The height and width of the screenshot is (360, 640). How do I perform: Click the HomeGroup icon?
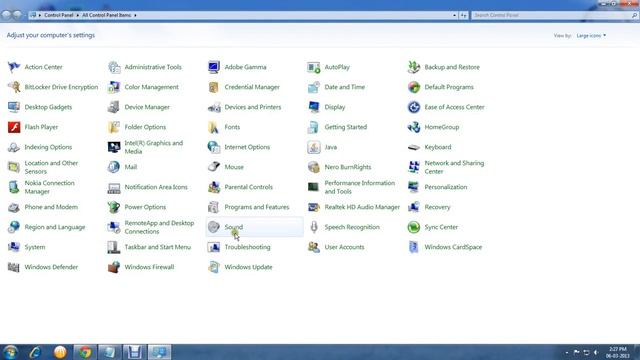(x=413, y=127)
